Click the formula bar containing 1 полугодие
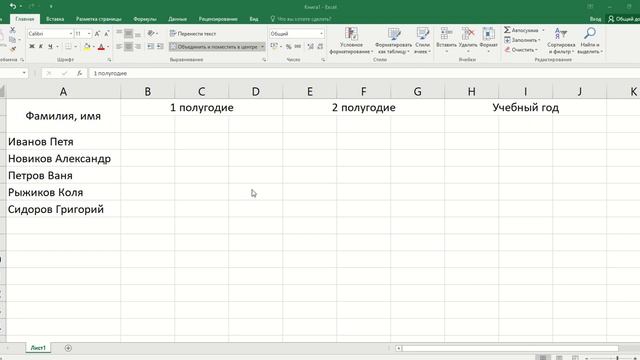 [363, 73]
